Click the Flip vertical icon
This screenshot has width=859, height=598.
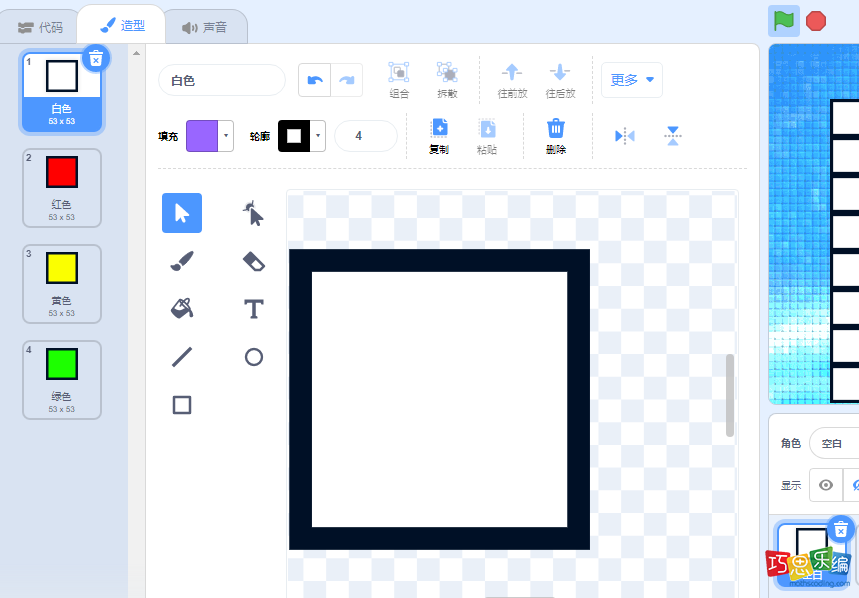tap(673, 136)
